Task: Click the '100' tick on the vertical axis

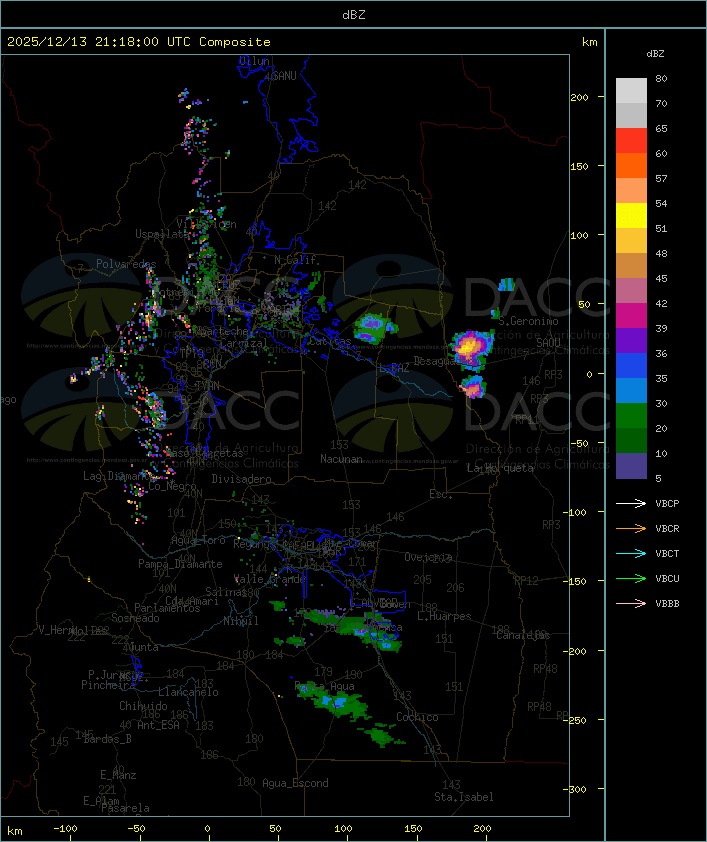Action: pyautogui.click(x=579, y=235)
